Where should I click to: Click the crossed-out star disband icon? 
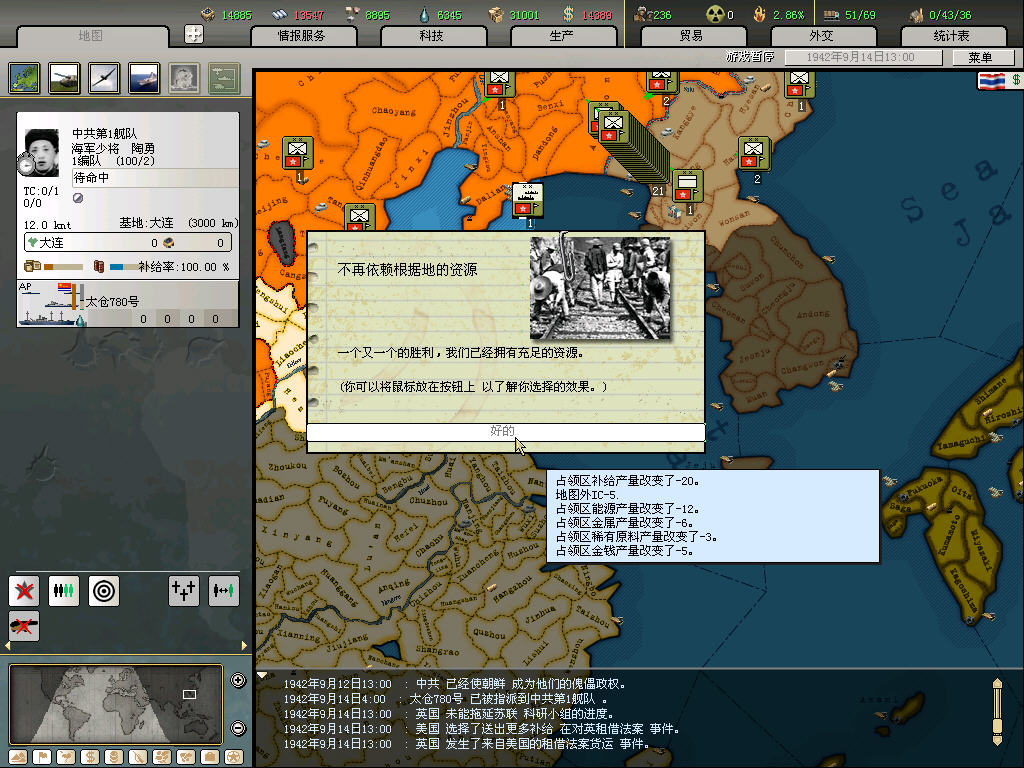pyautogui.click(x=24, y=590)
